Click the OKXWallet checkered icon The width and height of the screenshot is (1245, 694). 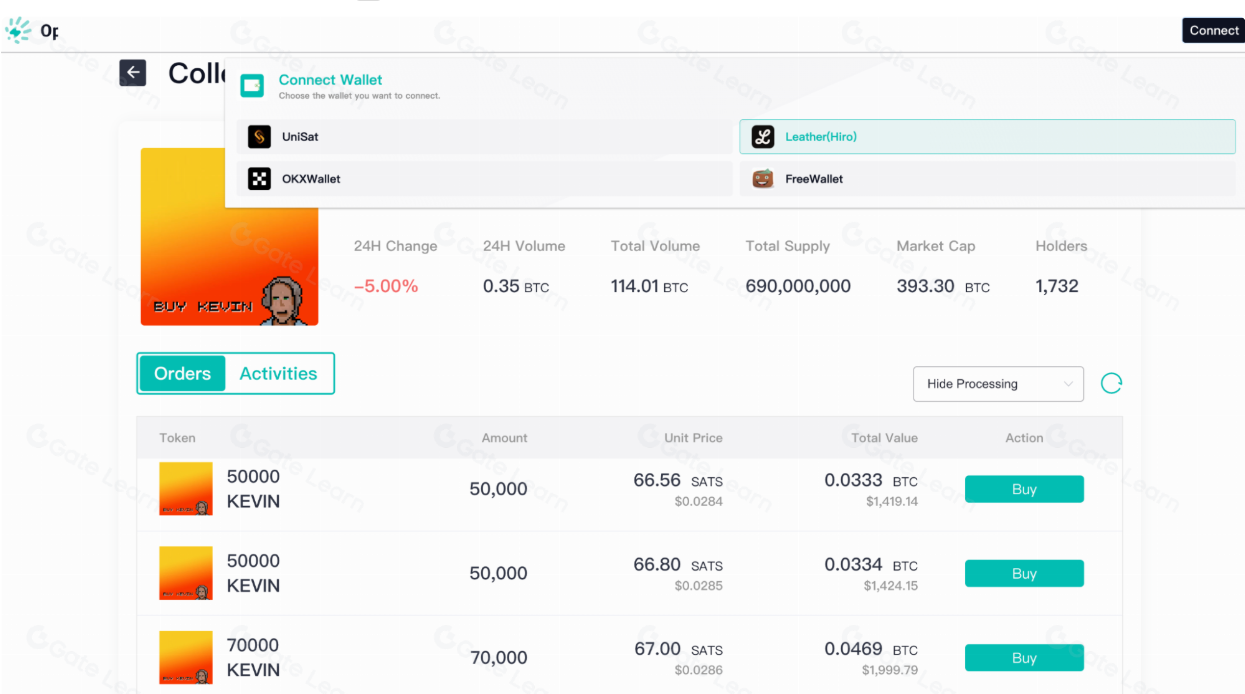click(260, 179)
